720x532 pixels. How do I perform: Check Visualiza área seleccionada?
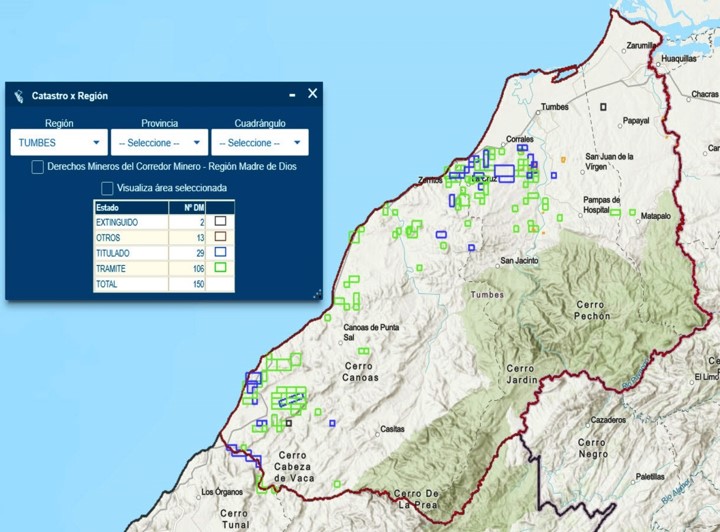[x=107, y=188]
